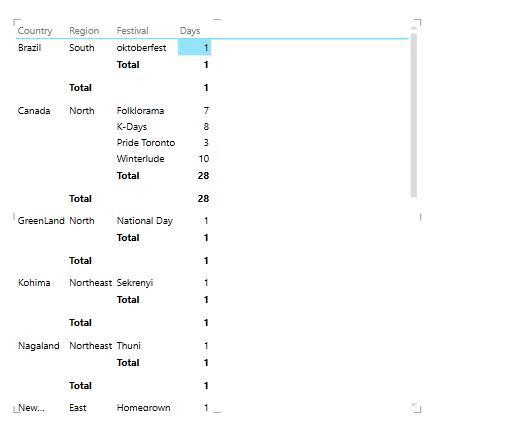
Task: Click the scroll up arrow
Action: pos(414,28)
